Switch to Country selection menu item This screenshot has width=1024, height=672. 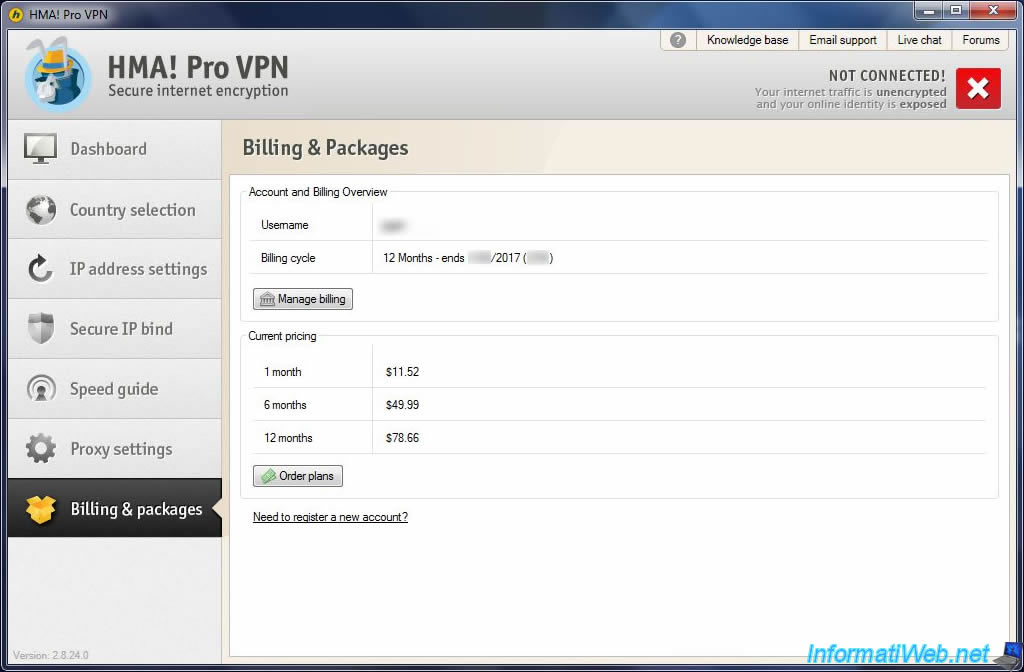(132, 210)
